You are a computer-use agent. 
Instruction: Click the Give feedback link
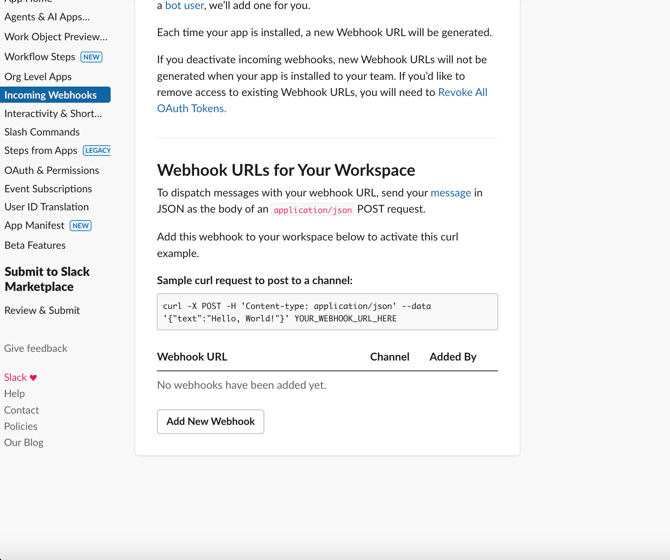(36, 348)
